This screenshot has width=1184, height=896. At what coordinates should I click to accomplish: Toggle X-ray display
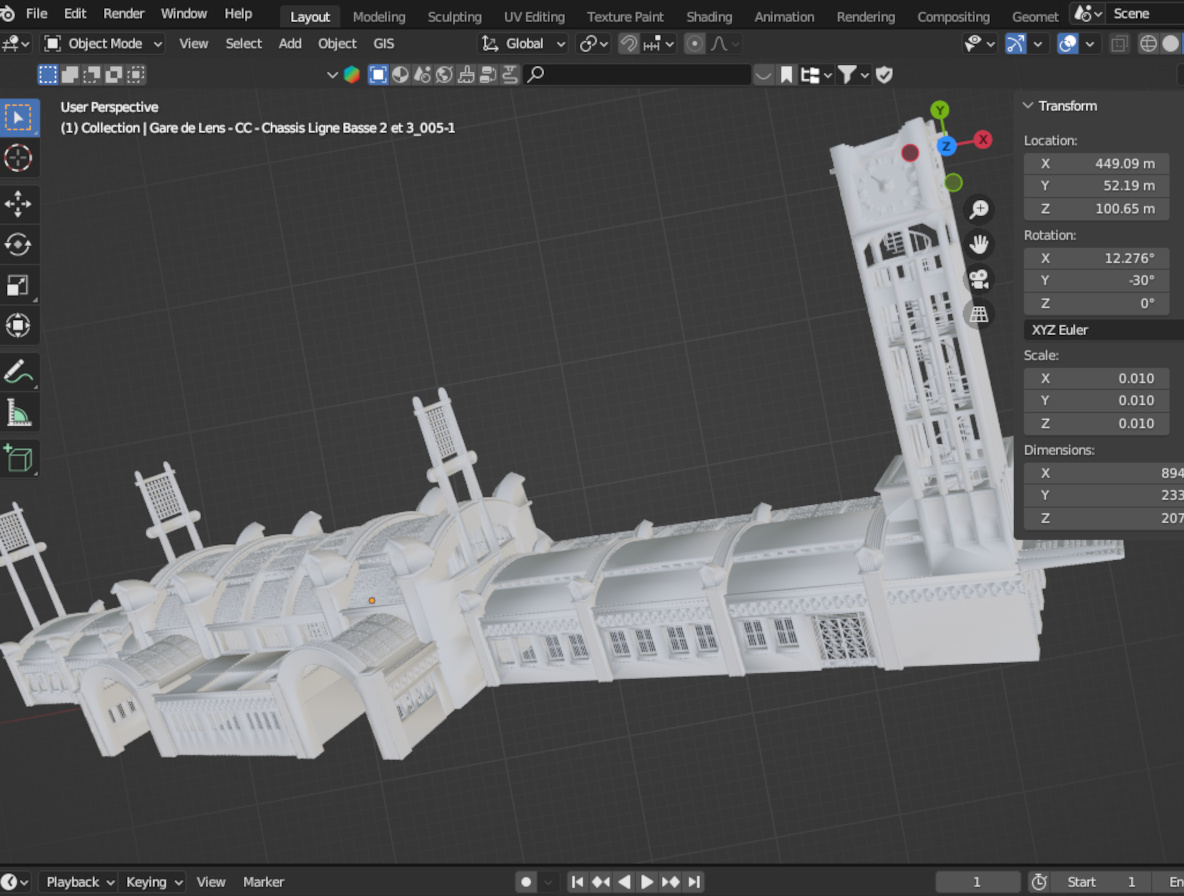[1119, 44]
